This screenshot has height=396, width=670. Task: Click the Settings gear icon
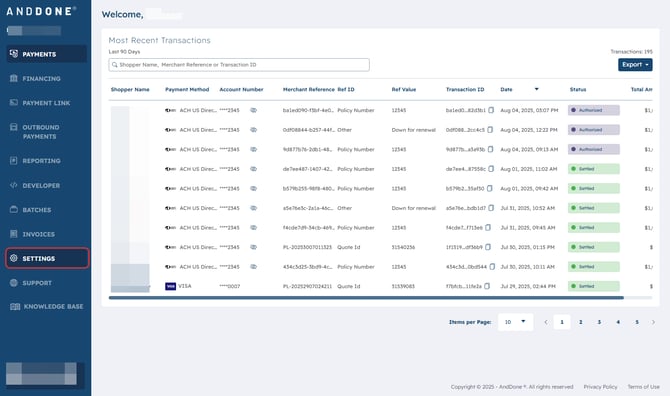point(14,258)
